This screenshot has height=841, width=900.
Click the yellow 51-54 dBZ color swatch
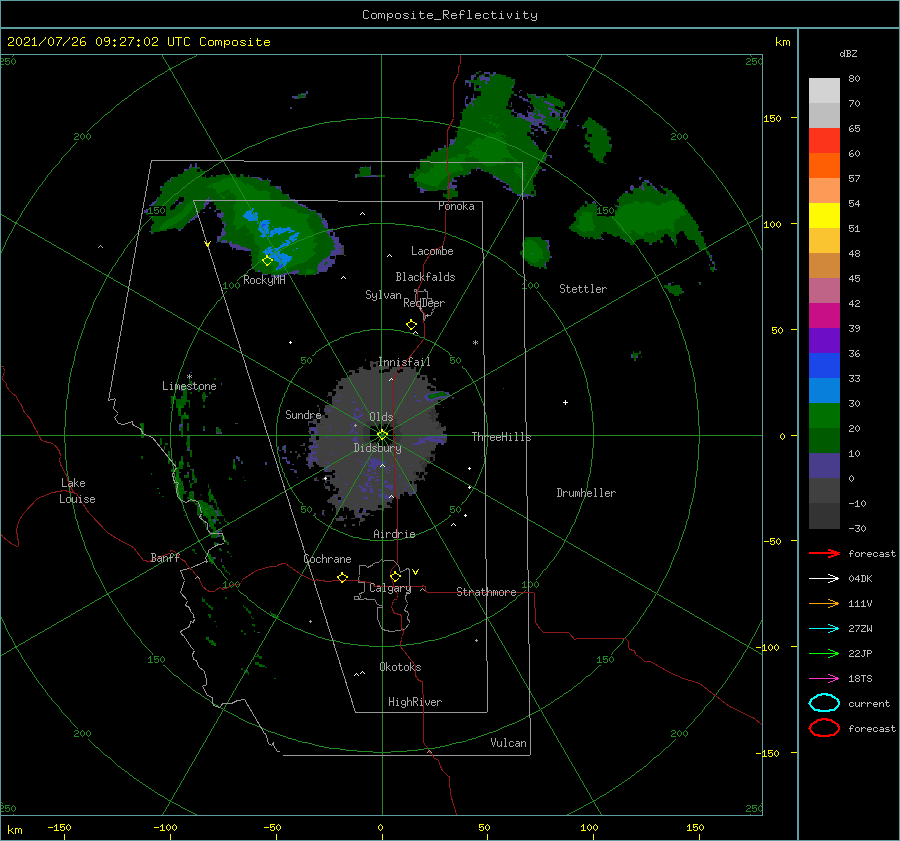(824, 215)
